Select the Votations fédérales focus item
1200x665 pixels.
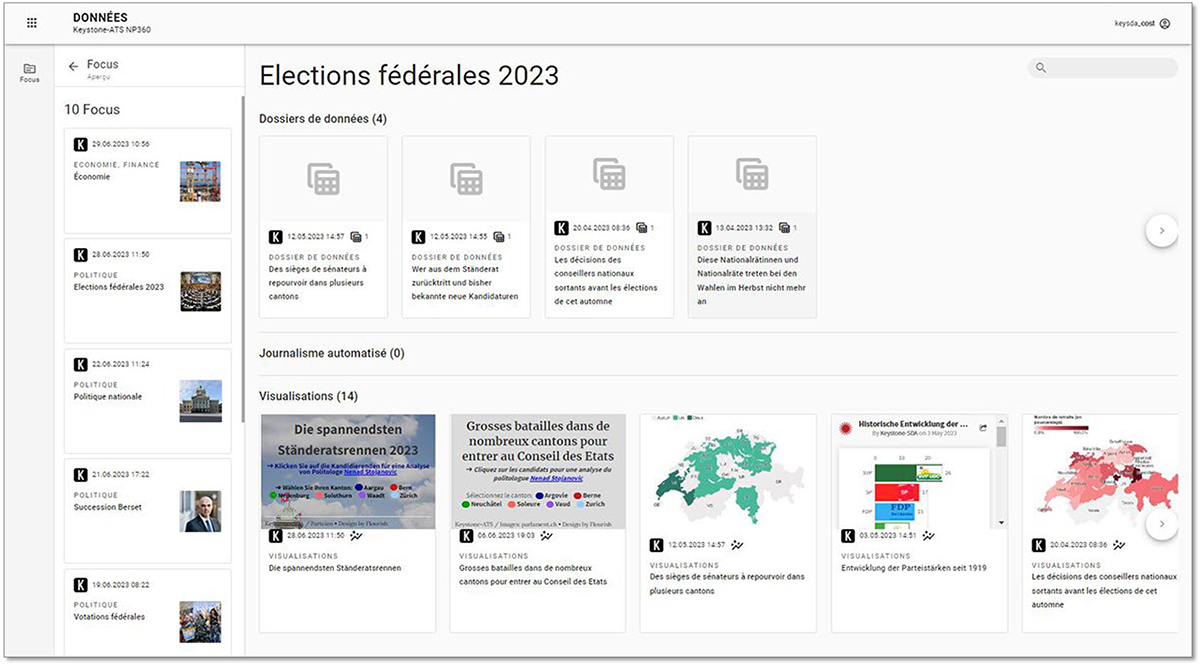148,611
